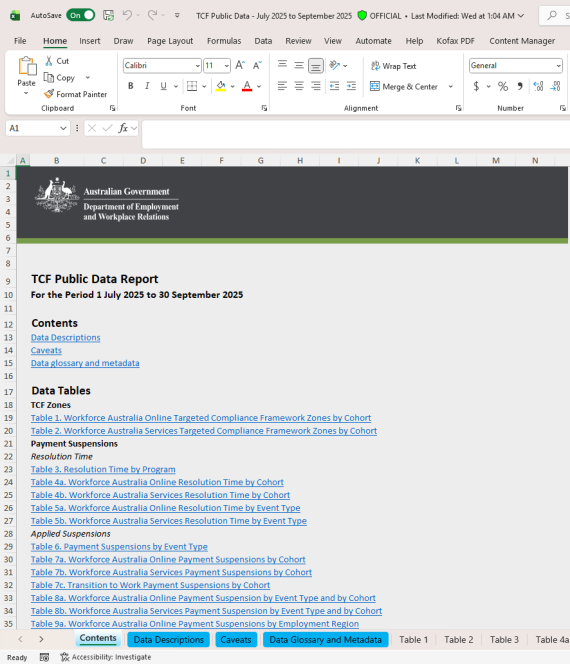Click the Accounting dollar format icon
This screenshot has width=570, height=664.
(x=476, y=86)
